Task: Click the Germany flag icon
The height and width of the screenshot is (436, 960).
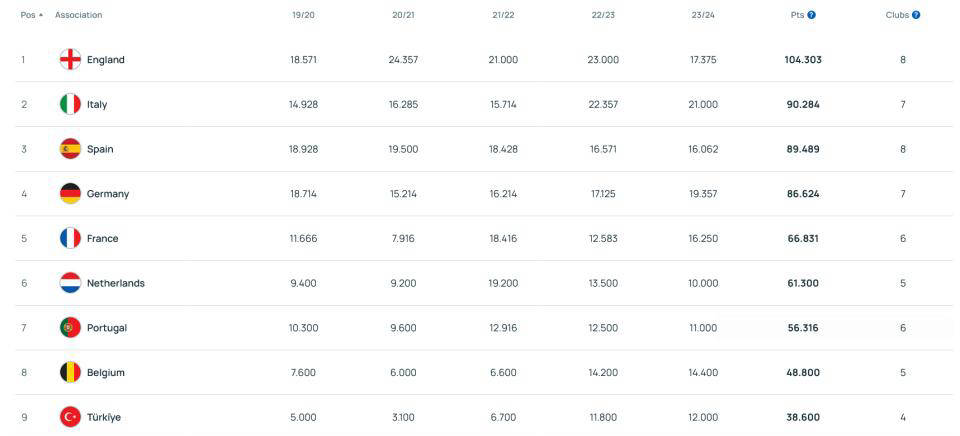Action: pyautogui.click(x=70, y=194)
